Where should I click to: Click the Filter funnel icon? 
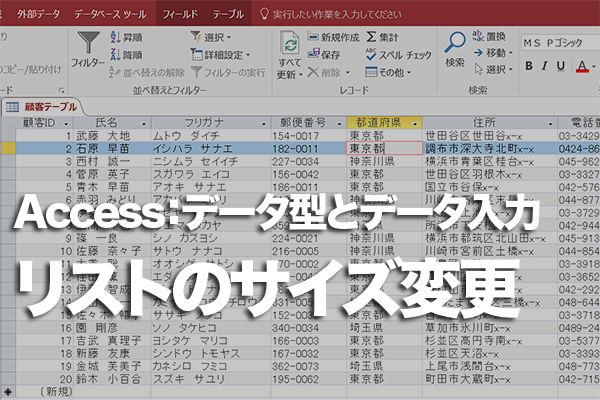coord(88,42)
